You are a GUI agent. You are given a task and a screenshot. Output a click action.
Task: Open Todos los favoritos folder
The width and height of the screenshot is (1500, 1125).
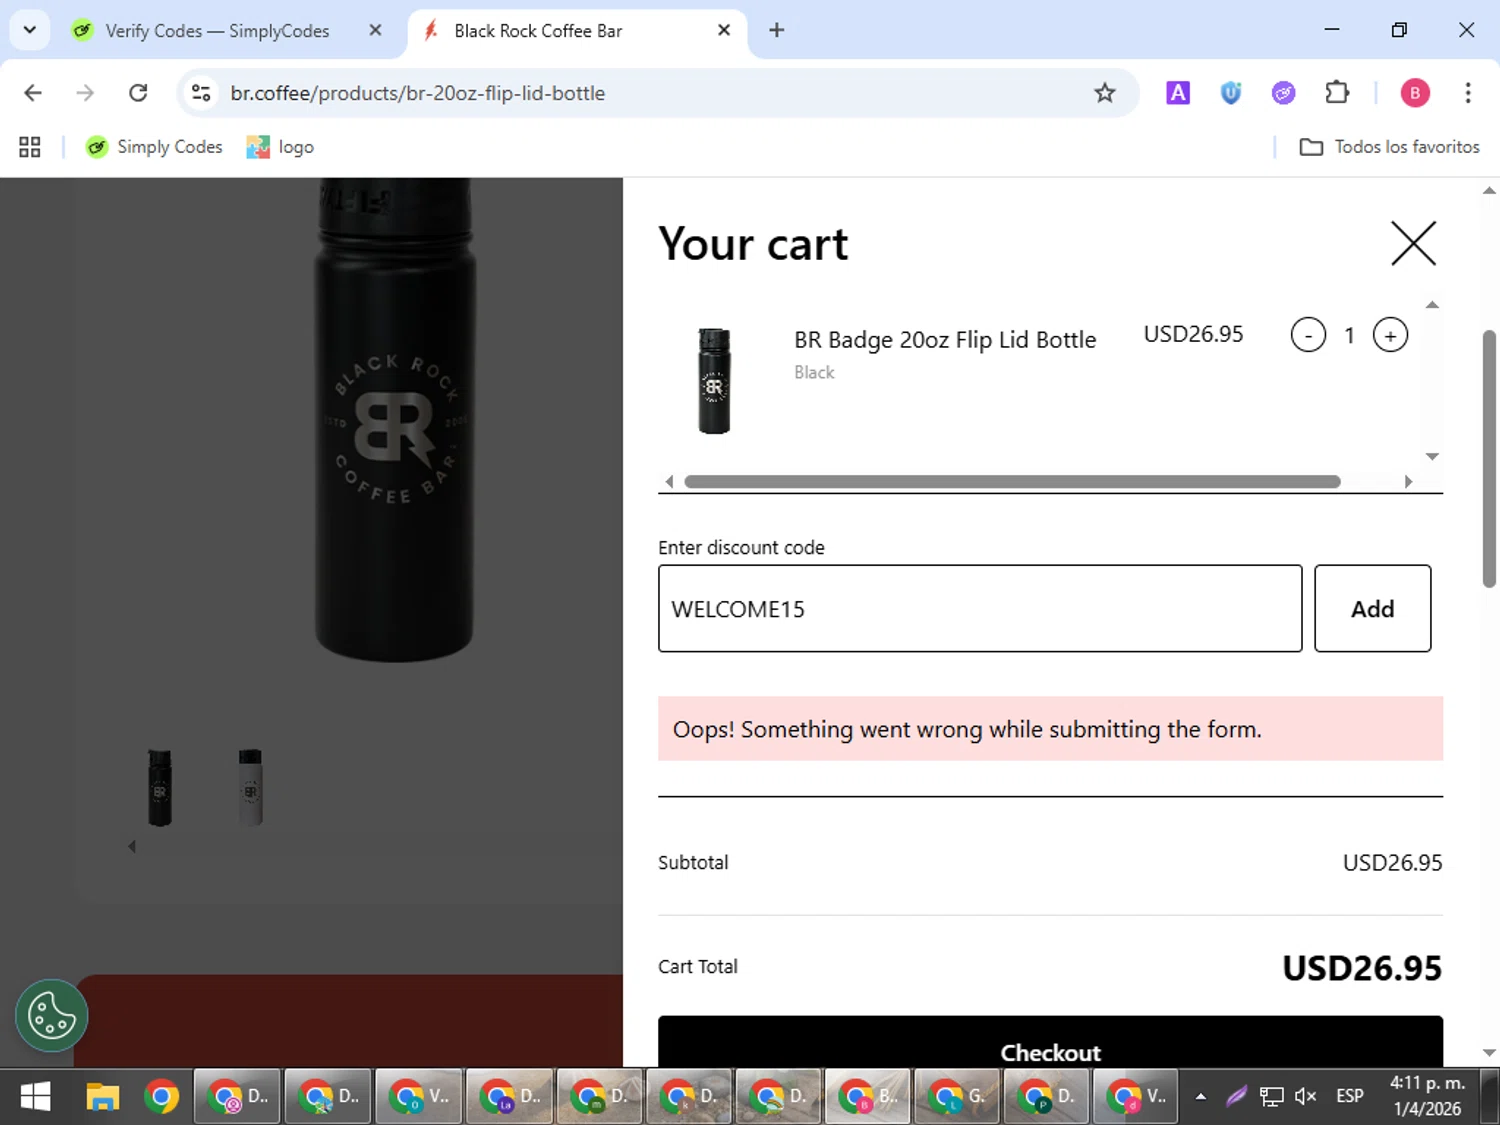tap(1389, 147)
